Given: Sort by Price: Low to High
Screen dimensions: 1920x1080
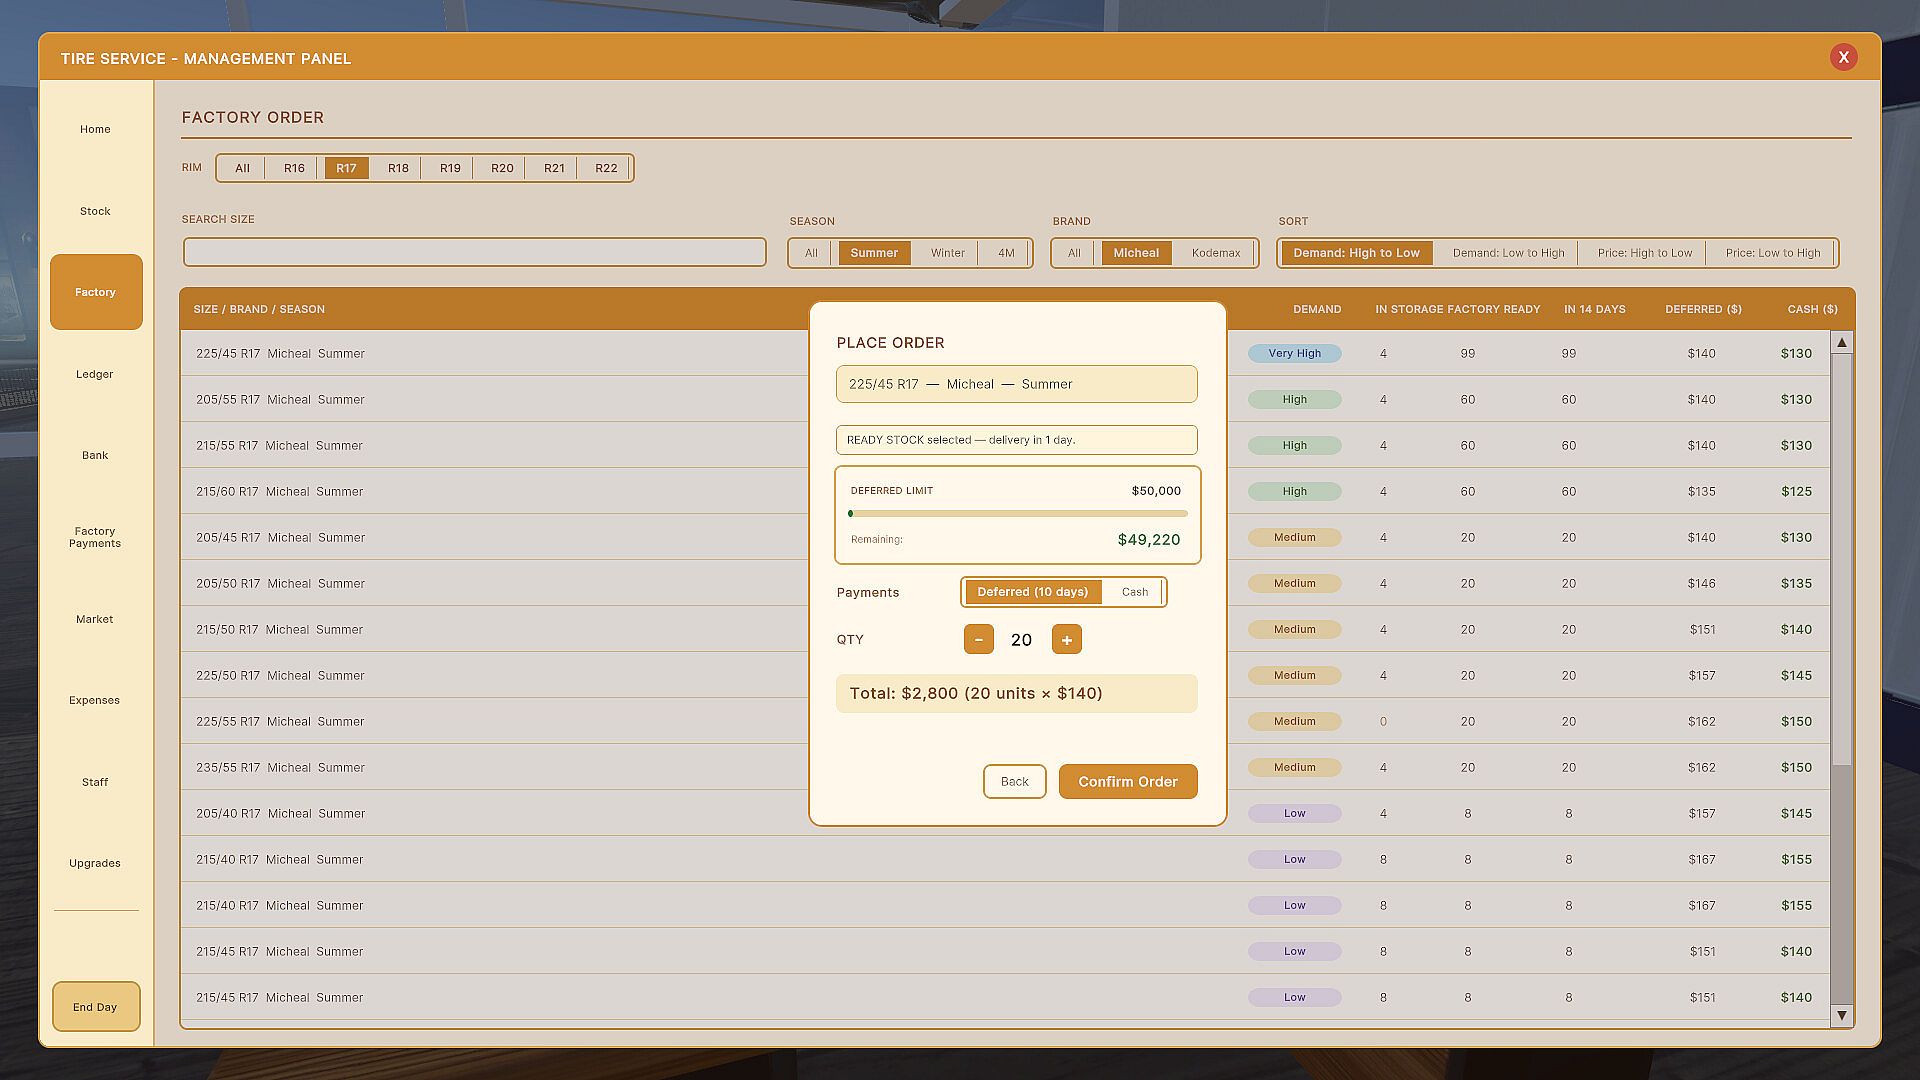Looking at the screenshot, I should pos(1772,253).
